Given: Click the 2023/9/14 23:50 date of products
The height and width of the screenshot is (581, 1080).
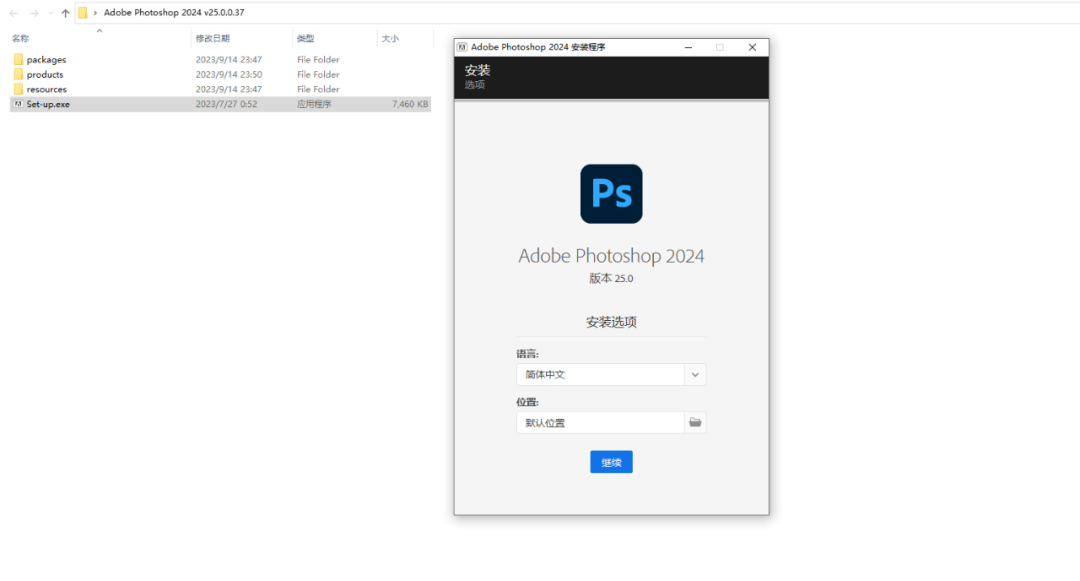Looking at the screenshot, I should point(229,74).
